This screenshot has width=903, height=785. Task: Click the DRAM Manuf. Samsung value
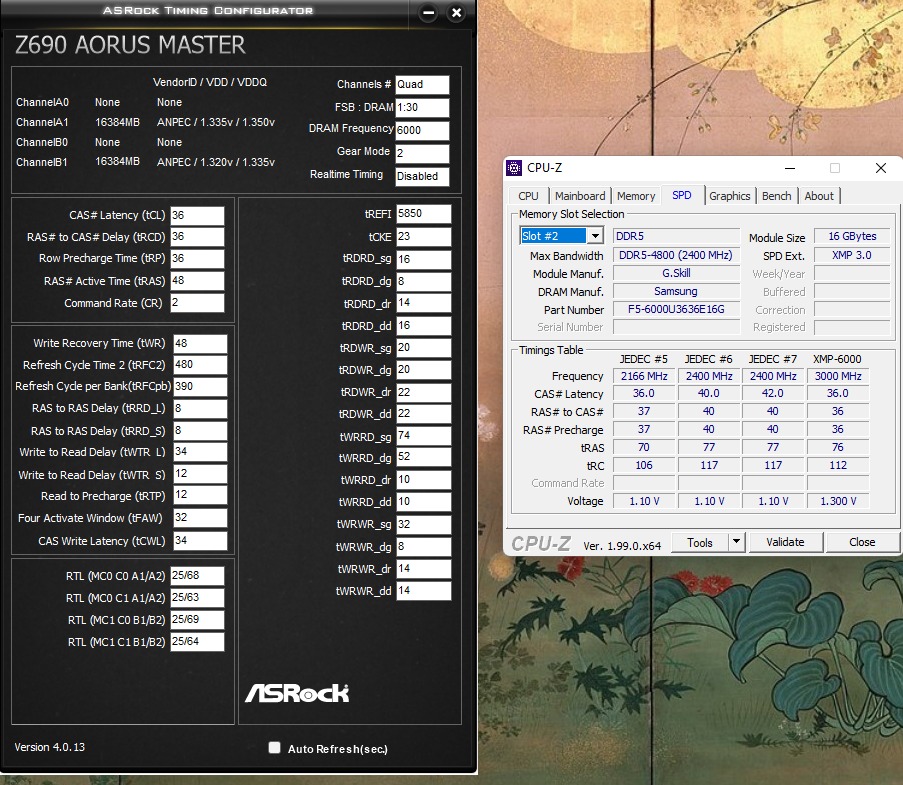click(x=676, y=291)
